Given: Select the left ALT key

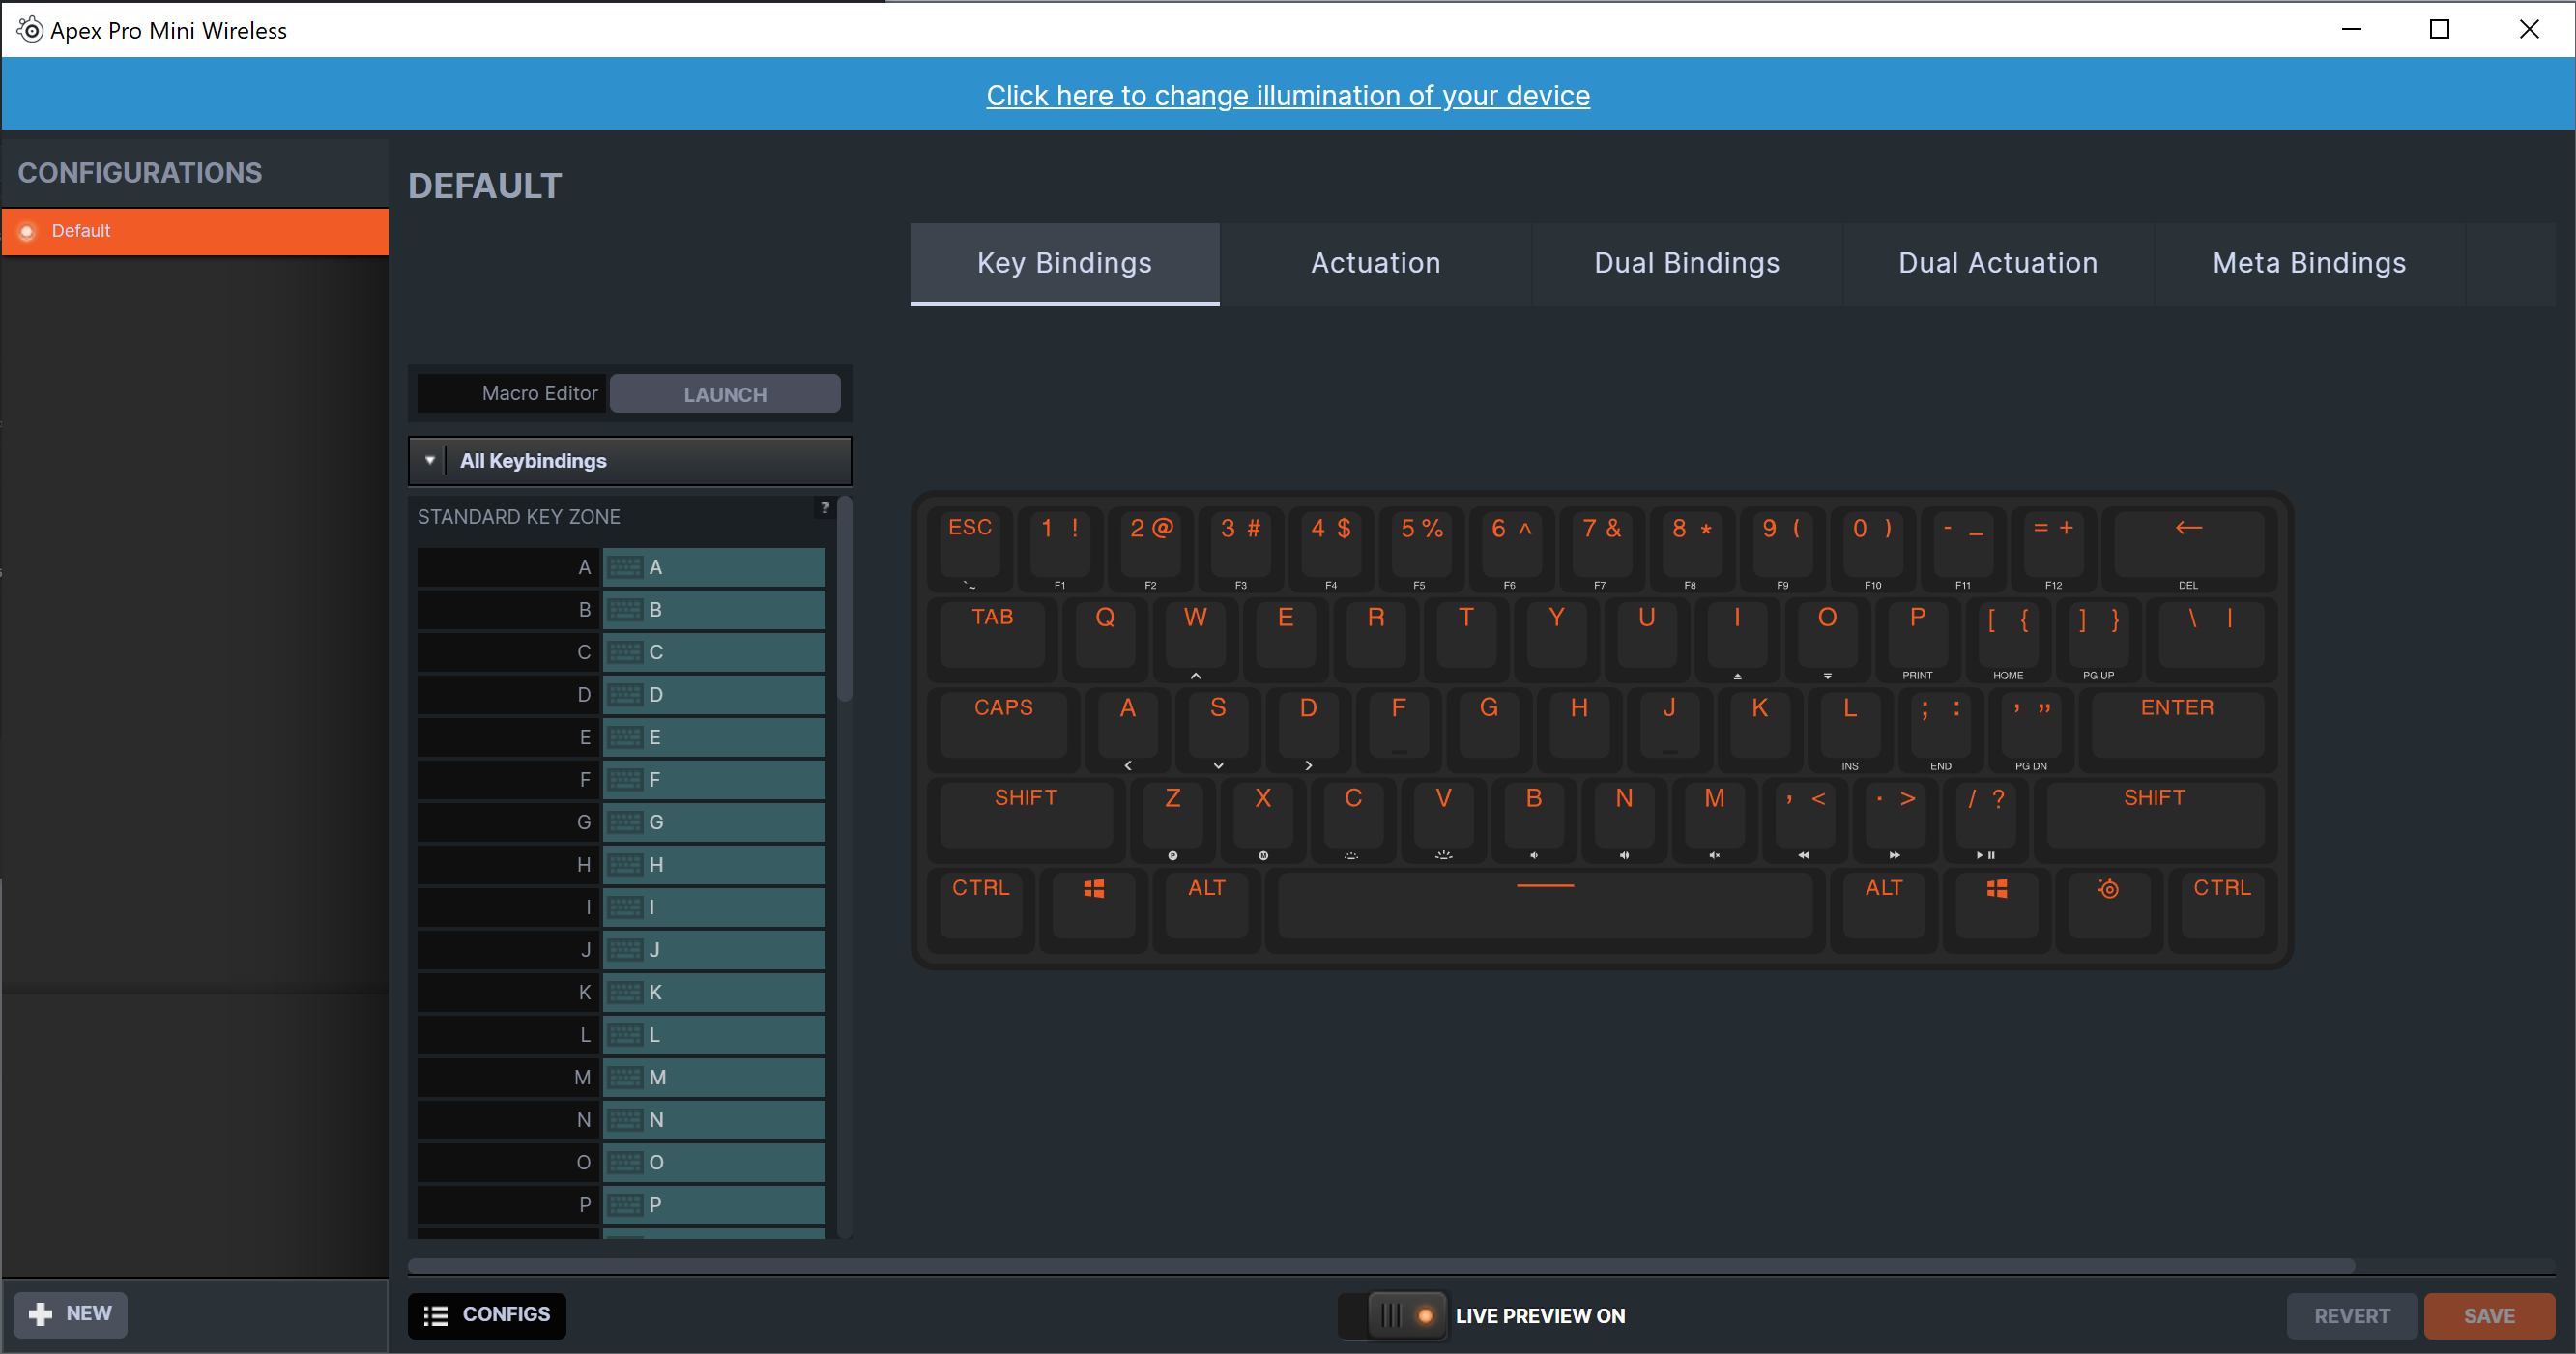Looking at the screenshot, I should point(1206,909).
